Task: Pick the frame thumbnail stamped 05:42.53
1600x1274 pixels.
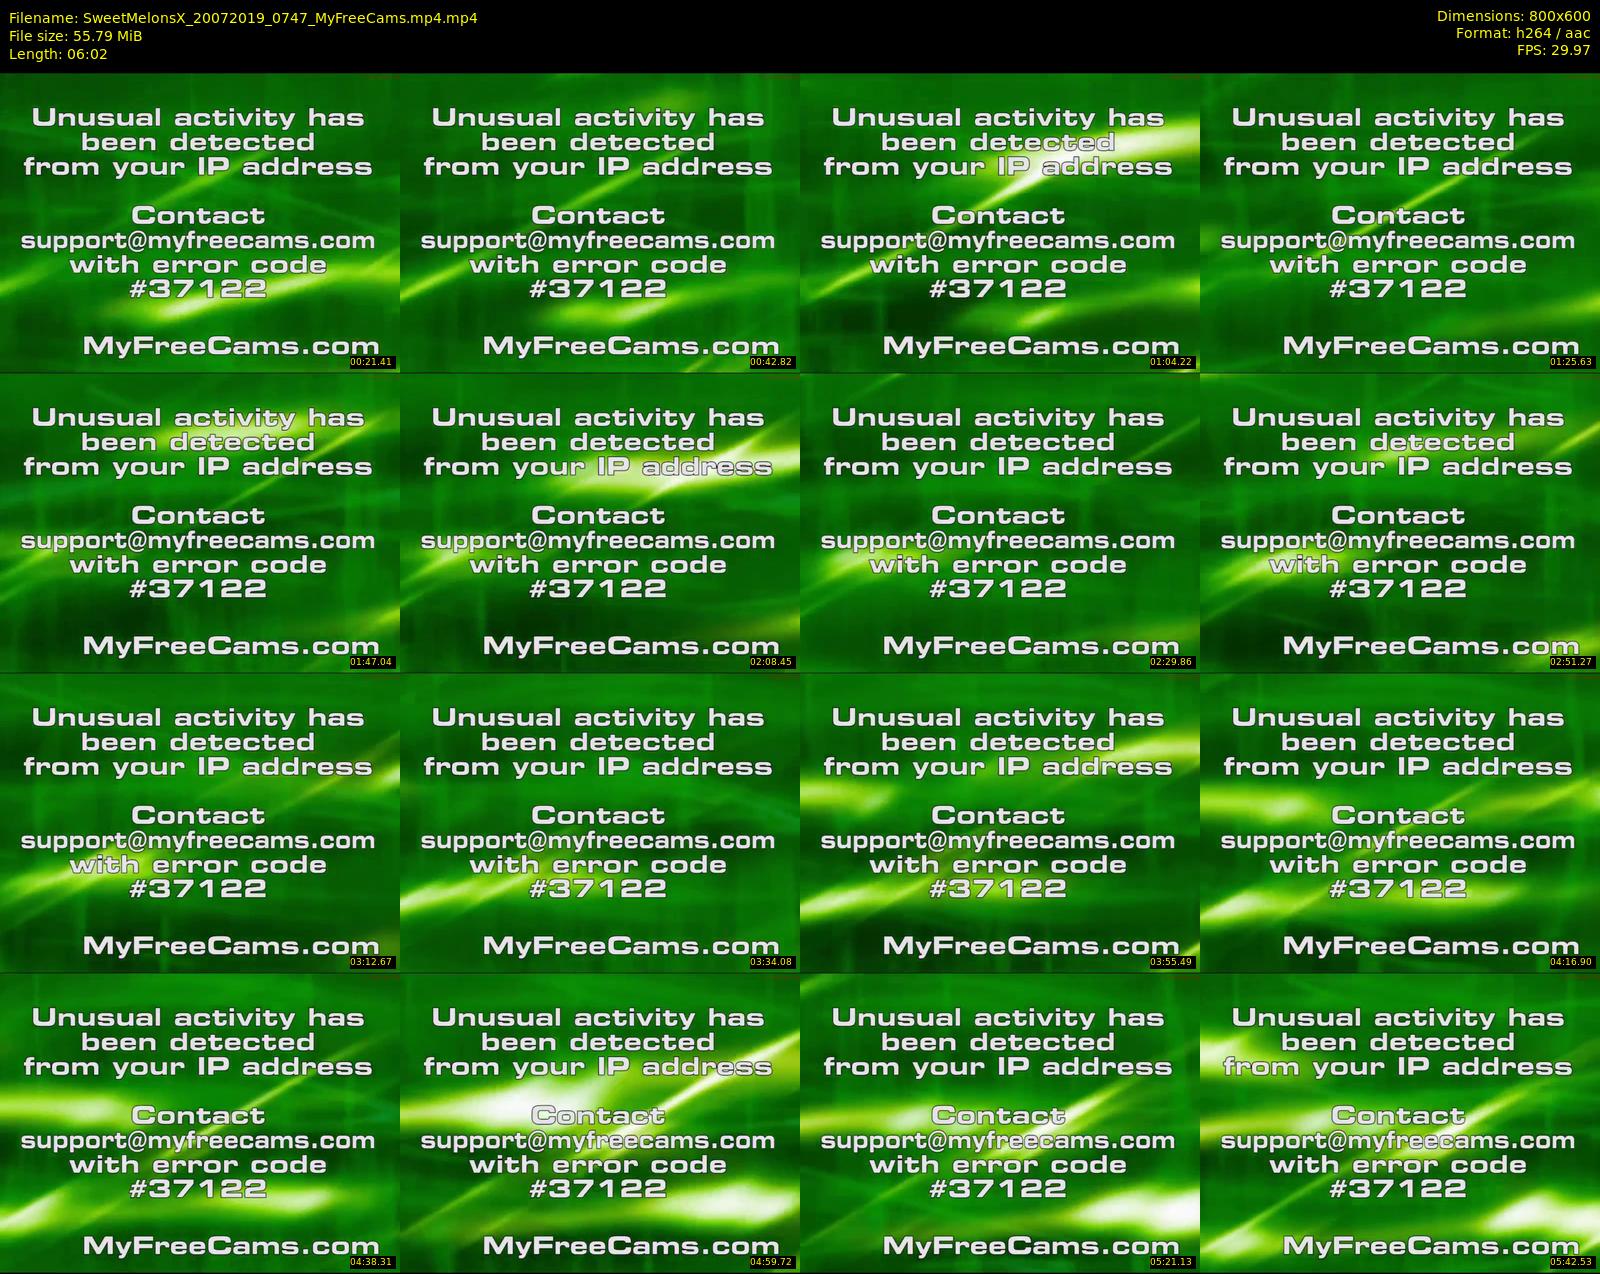Action: (x=1399, y=1122)
